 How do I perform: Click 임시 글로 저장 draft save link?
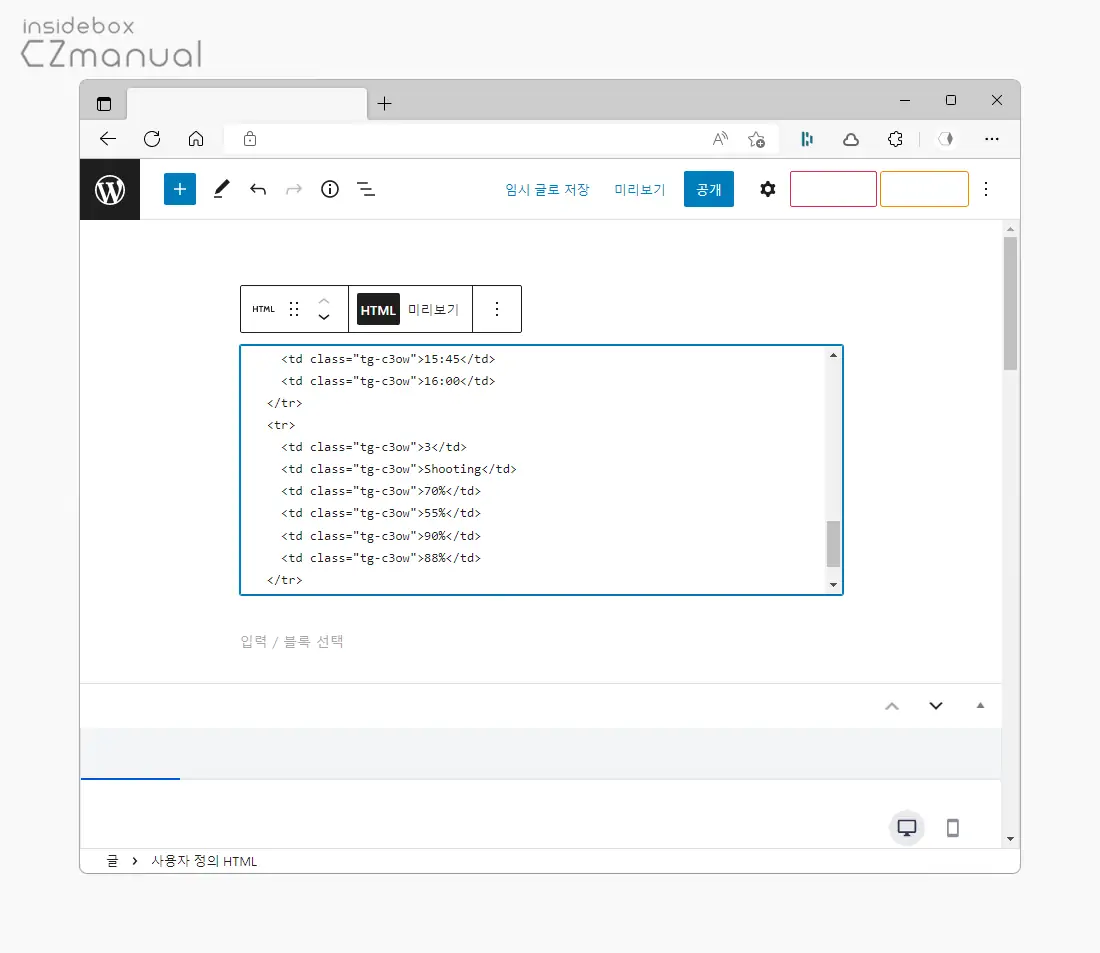(547, 189)
